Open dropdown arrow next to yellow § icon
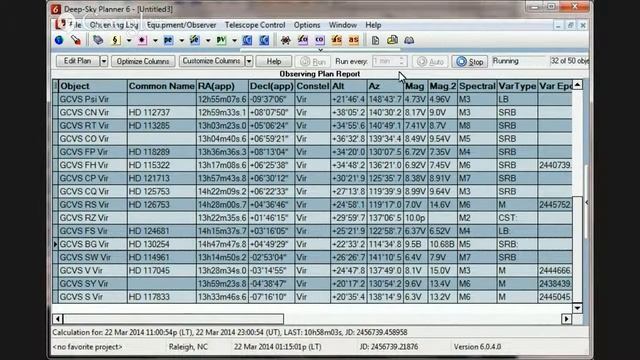Image resolution: width=640 pixels, height=360 pixels. tap(129, 40)
